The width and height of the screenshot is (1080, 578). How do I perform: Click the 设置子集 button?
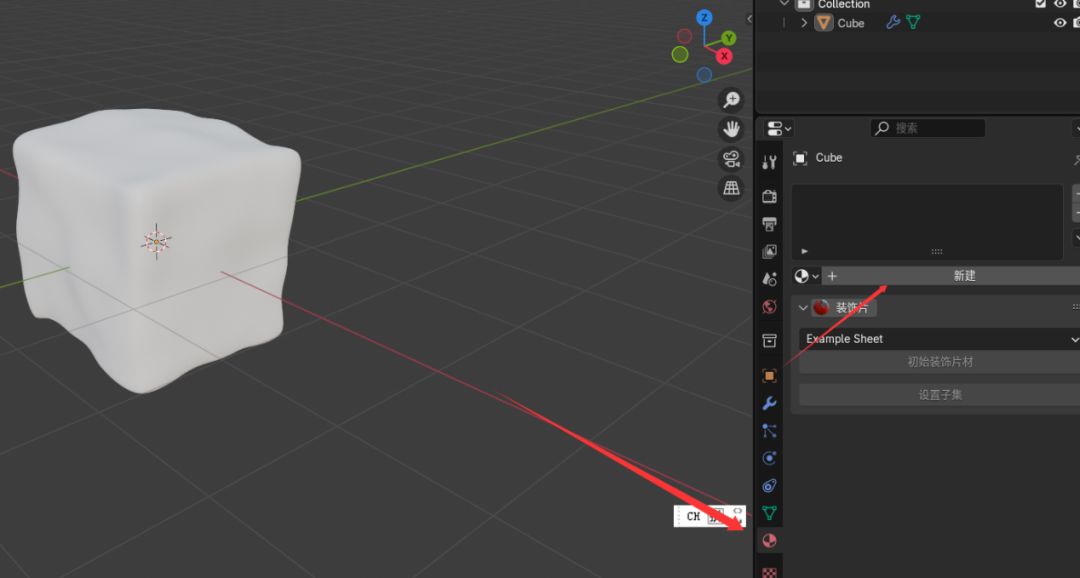(x=940, y=395)
